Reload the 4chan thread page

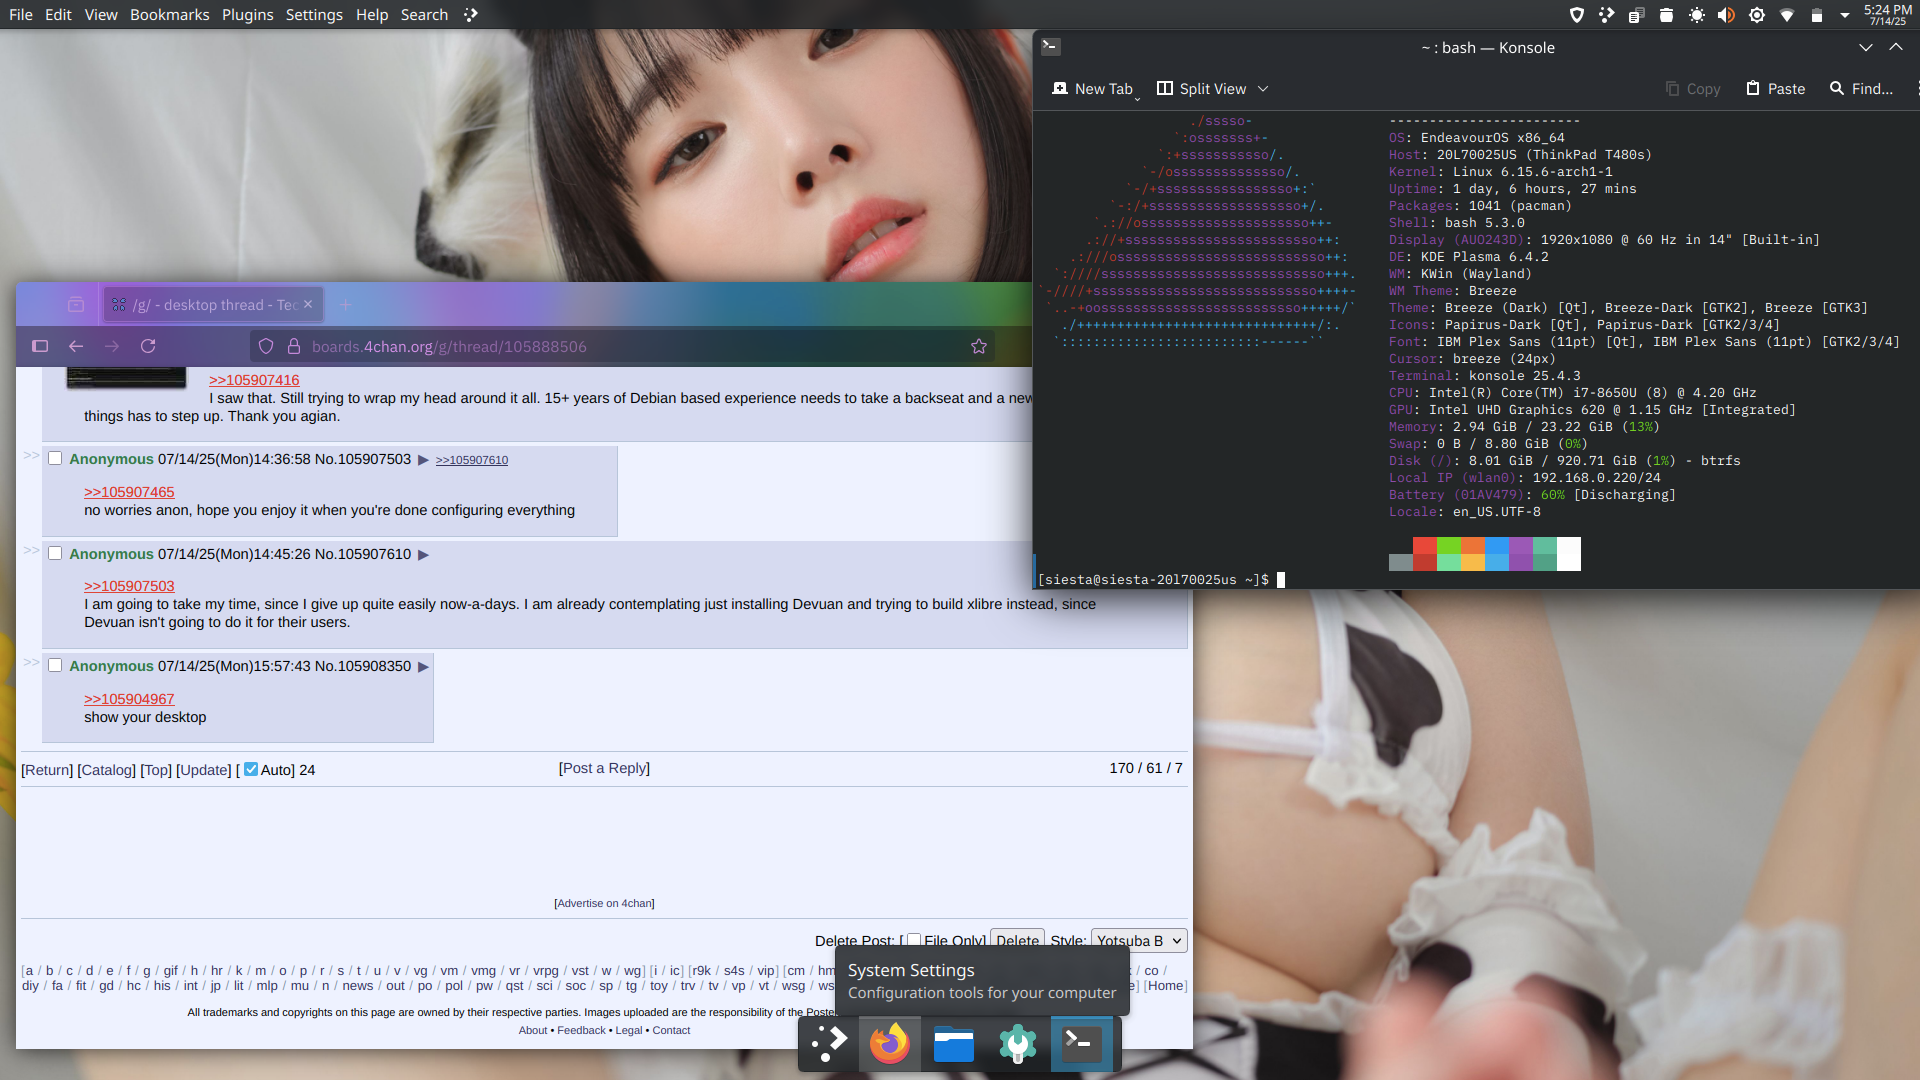point(148,346)
